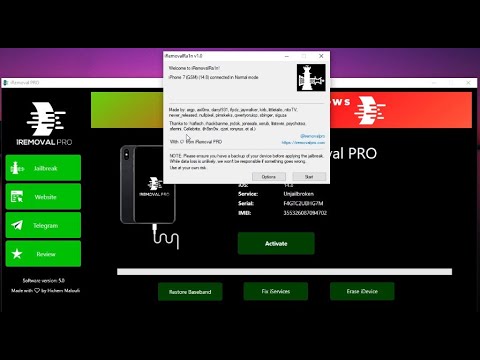
Task: Click the Made with heart credit text
Action: [x=45, y=290]
